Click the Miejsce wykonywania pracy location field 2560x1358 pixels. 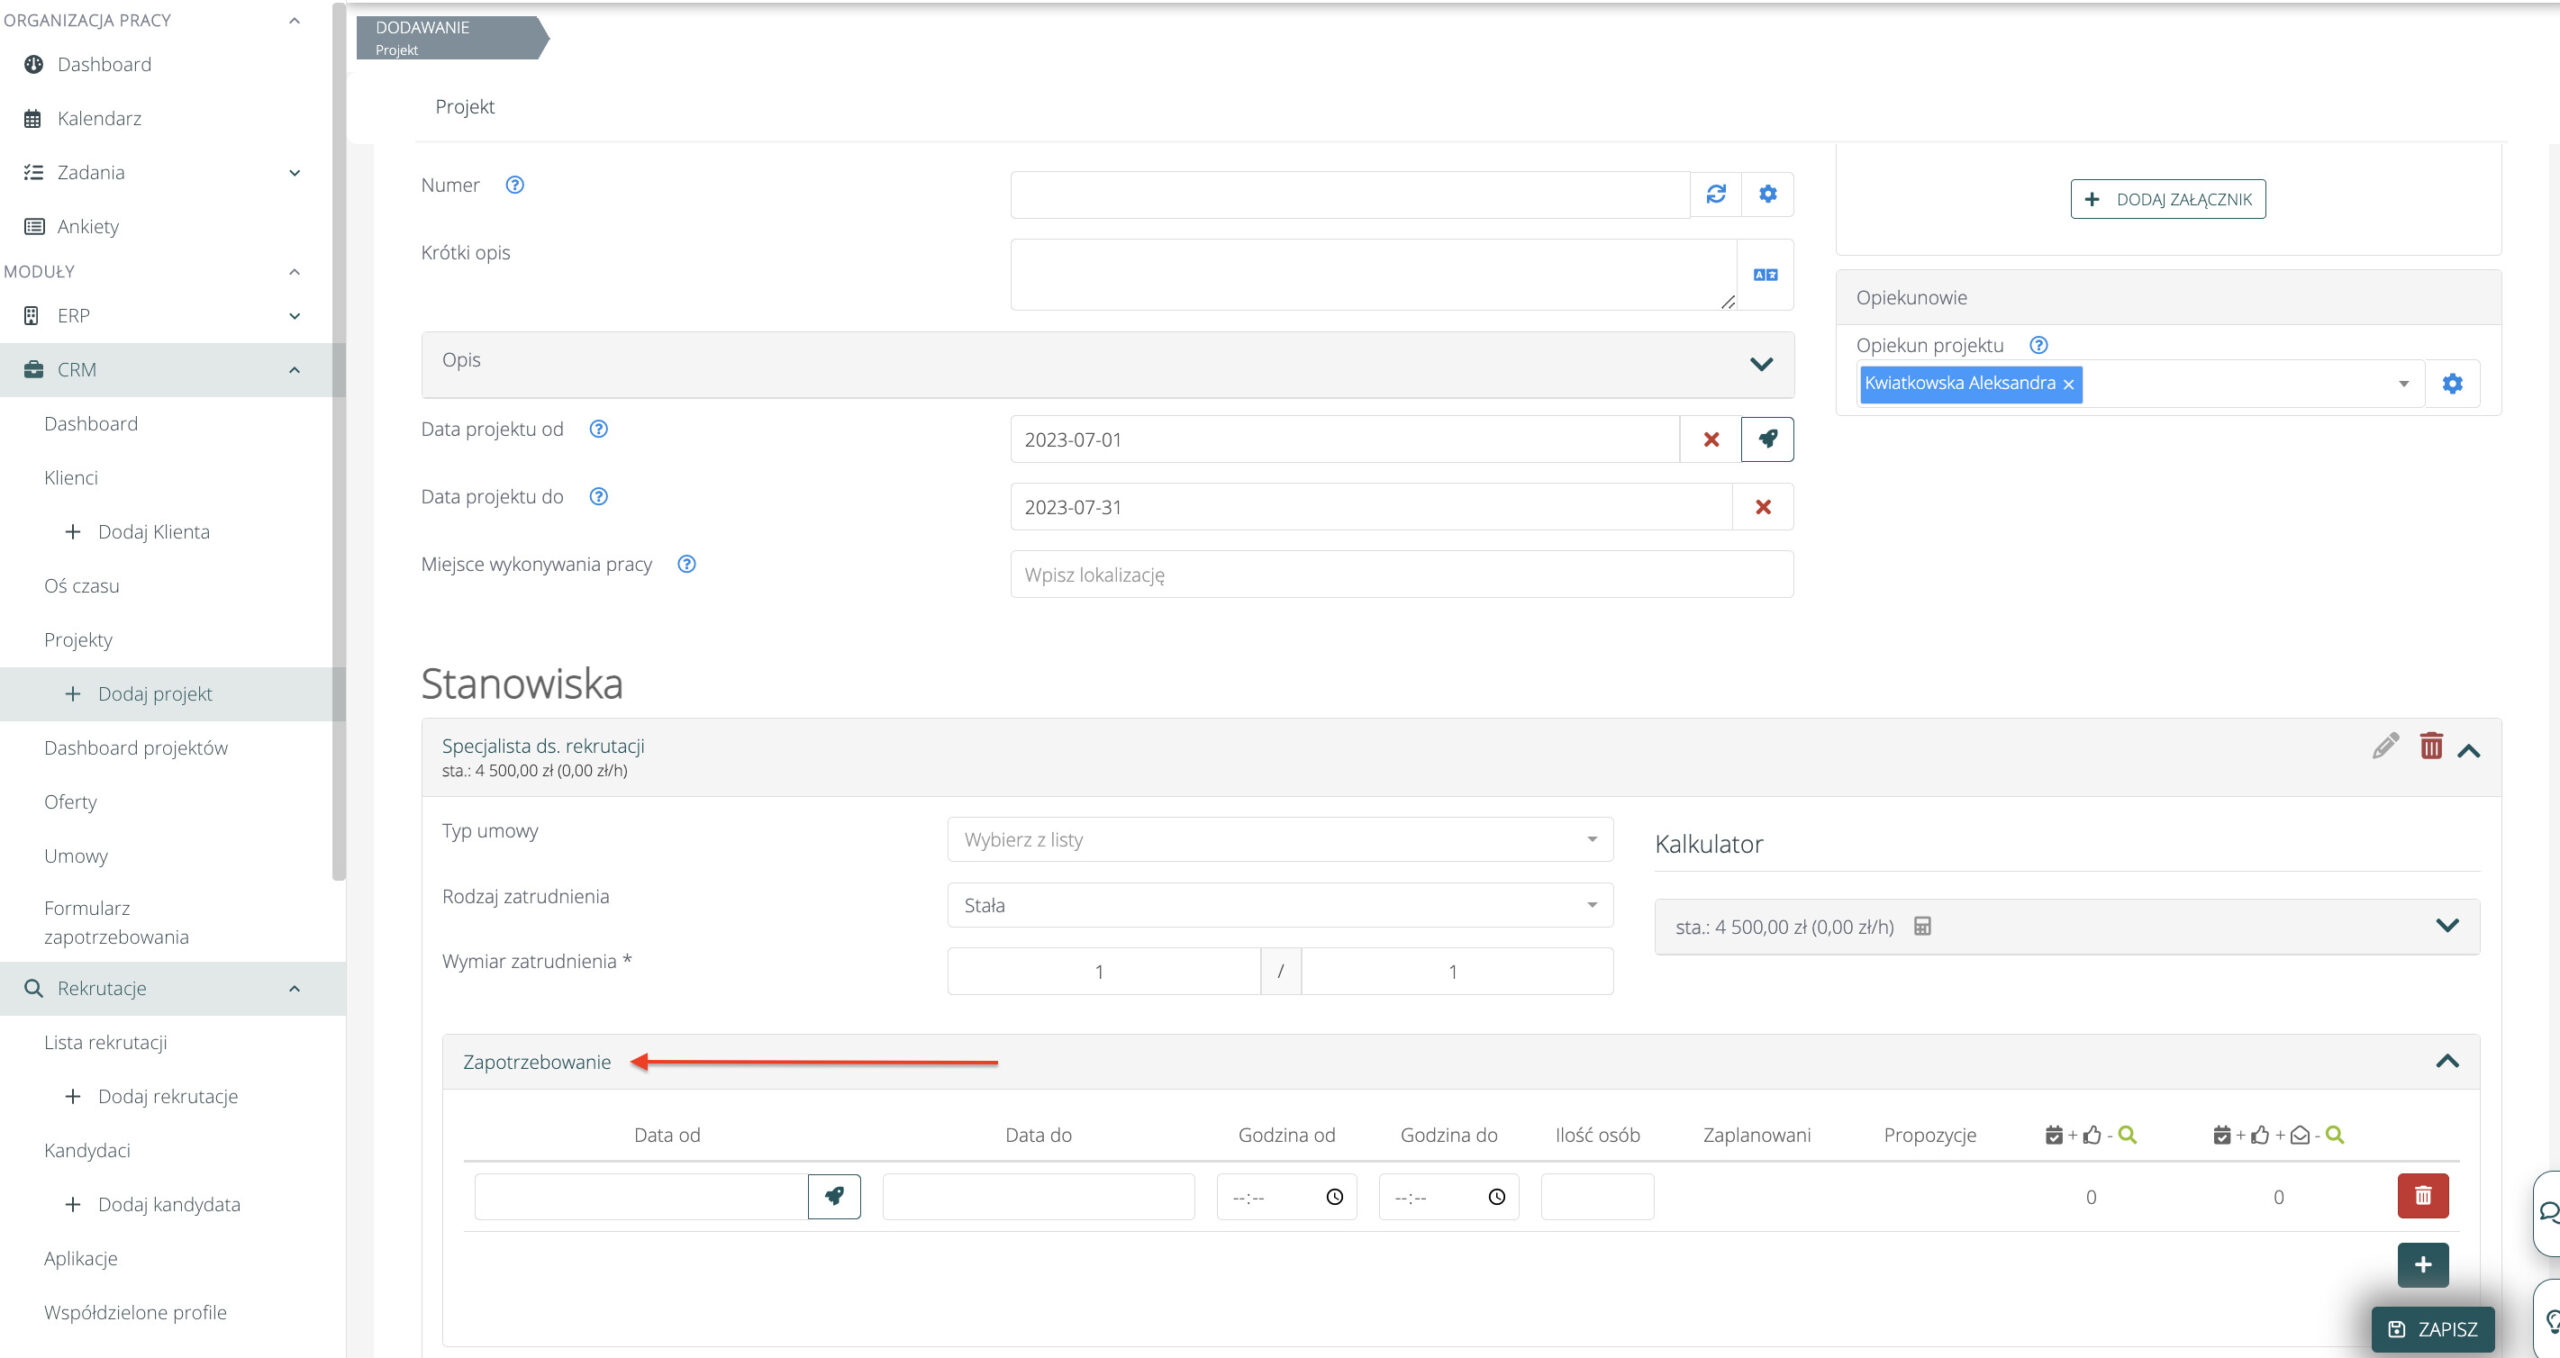[x=1400, y=575]
